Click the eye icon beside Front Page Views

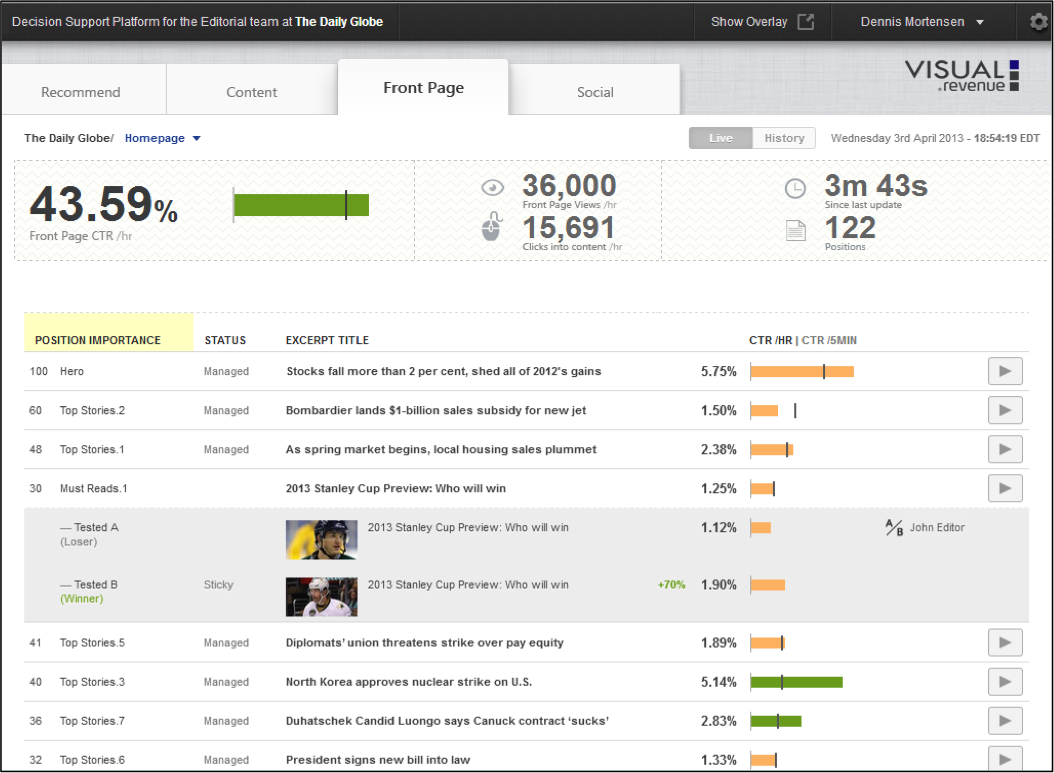click(x=493, y=188)
